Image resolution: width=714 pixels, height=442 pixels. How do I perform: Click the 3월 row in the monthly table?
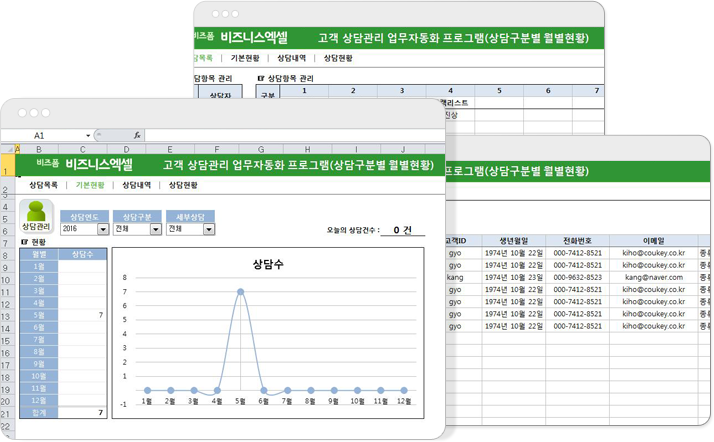pyautogui.click(x=39, y=290)
